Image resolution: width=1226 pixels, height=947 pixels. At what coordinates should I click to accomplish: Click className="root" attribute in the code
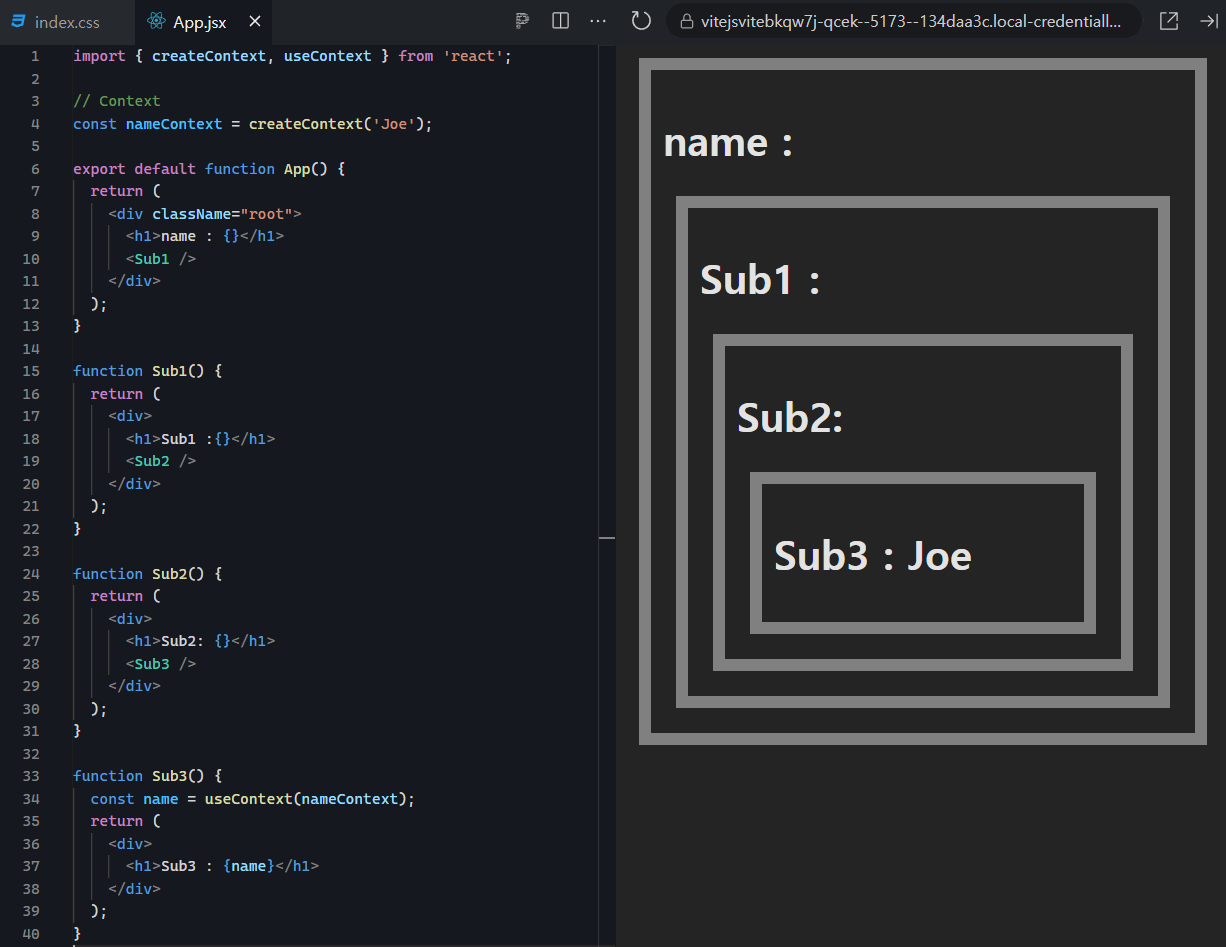tap(222, 214)
